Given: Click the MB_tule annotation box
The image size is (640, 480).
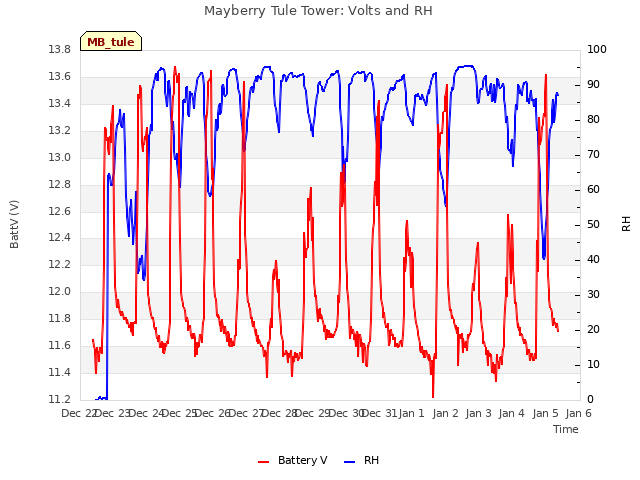Looking at the screenshot, I should click(x=111, y=41).
